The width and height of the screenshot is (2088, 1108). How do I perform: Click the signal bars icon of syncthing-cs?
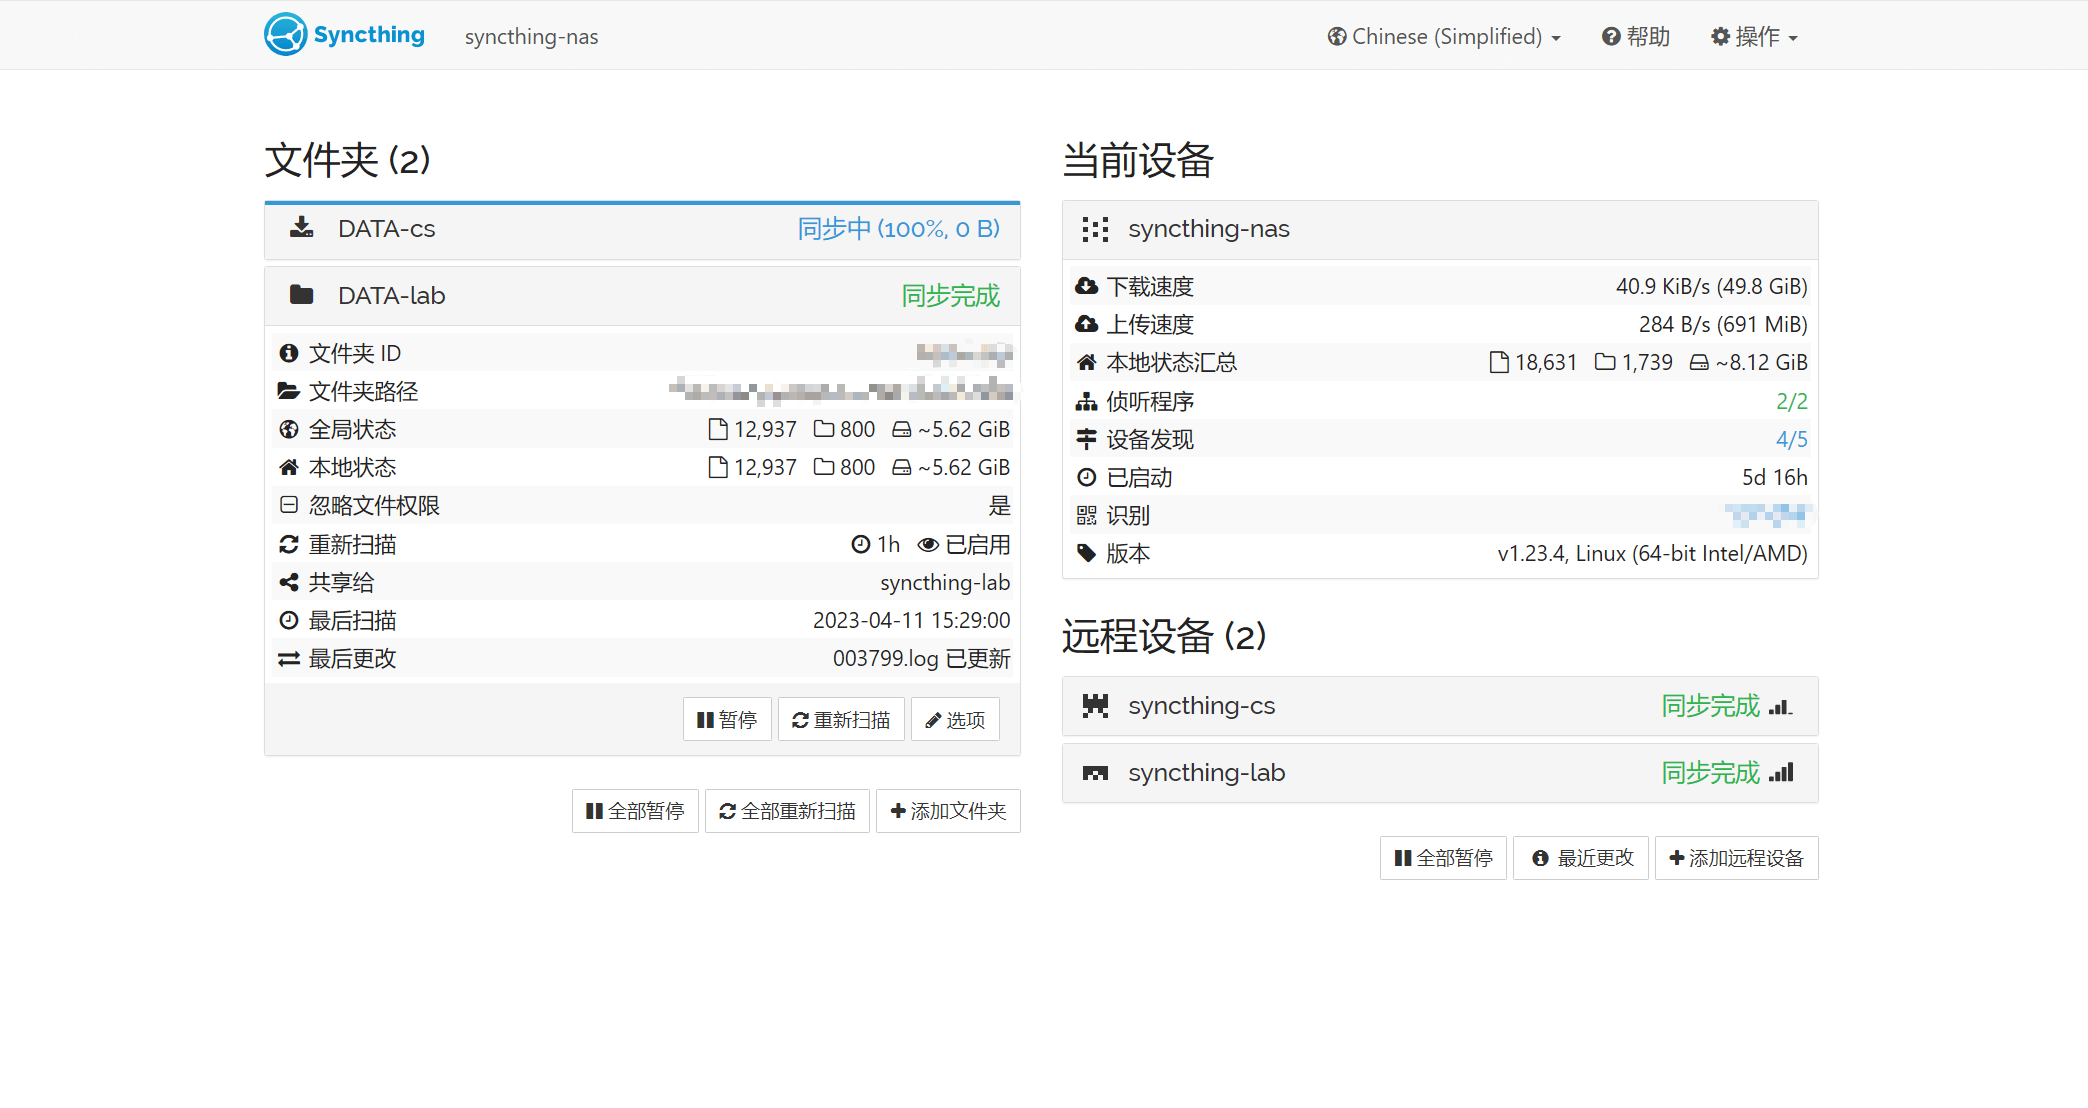1781,707
